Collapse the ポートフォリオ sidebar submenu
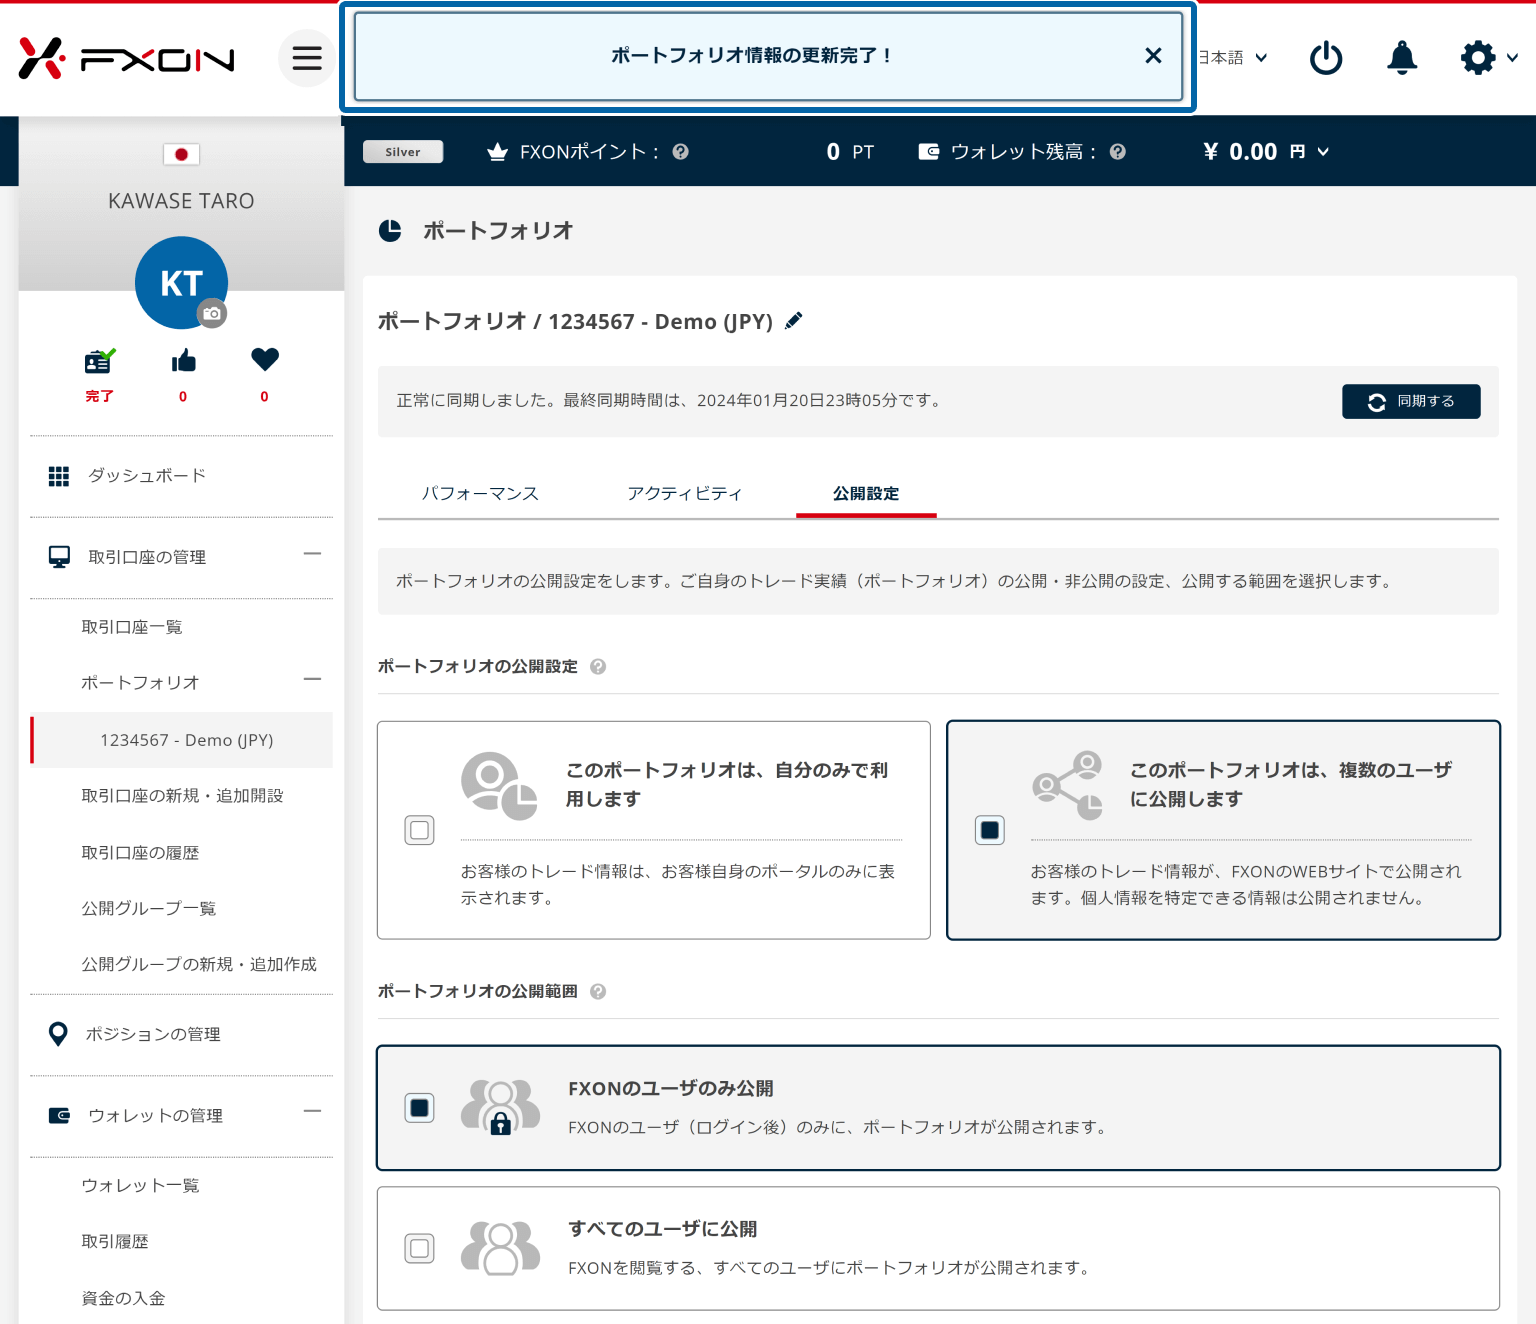The width and height of the screenshot is (1536, 1324). click(312, 680)
